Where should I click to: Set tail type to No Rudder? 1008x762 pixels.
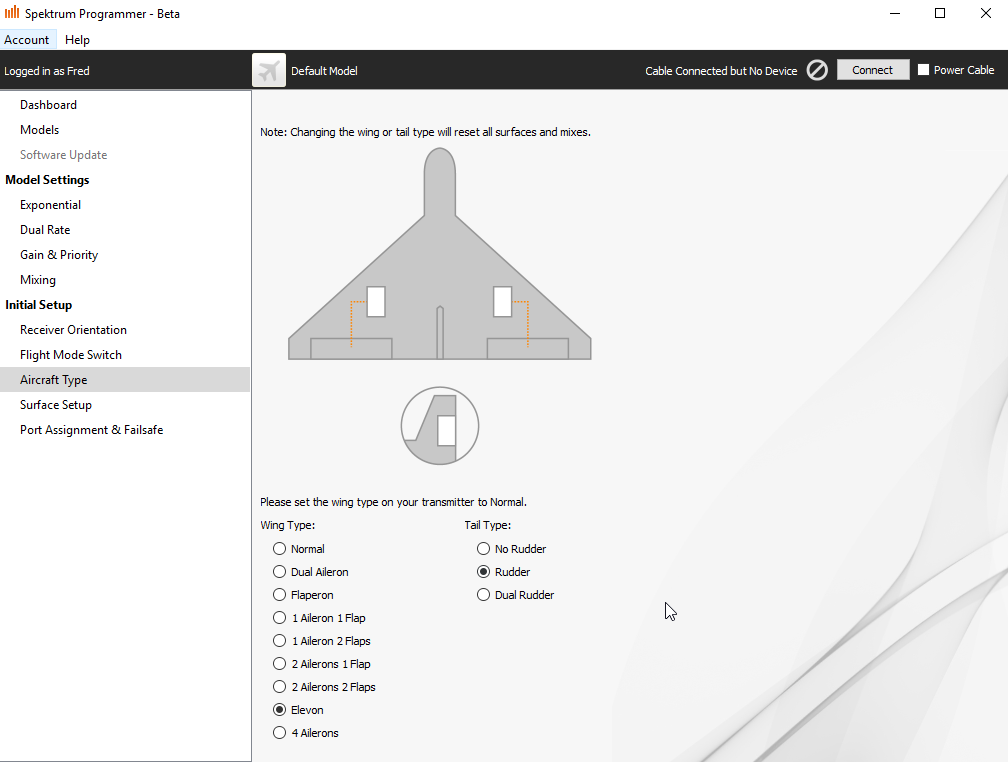click(484, 549)
